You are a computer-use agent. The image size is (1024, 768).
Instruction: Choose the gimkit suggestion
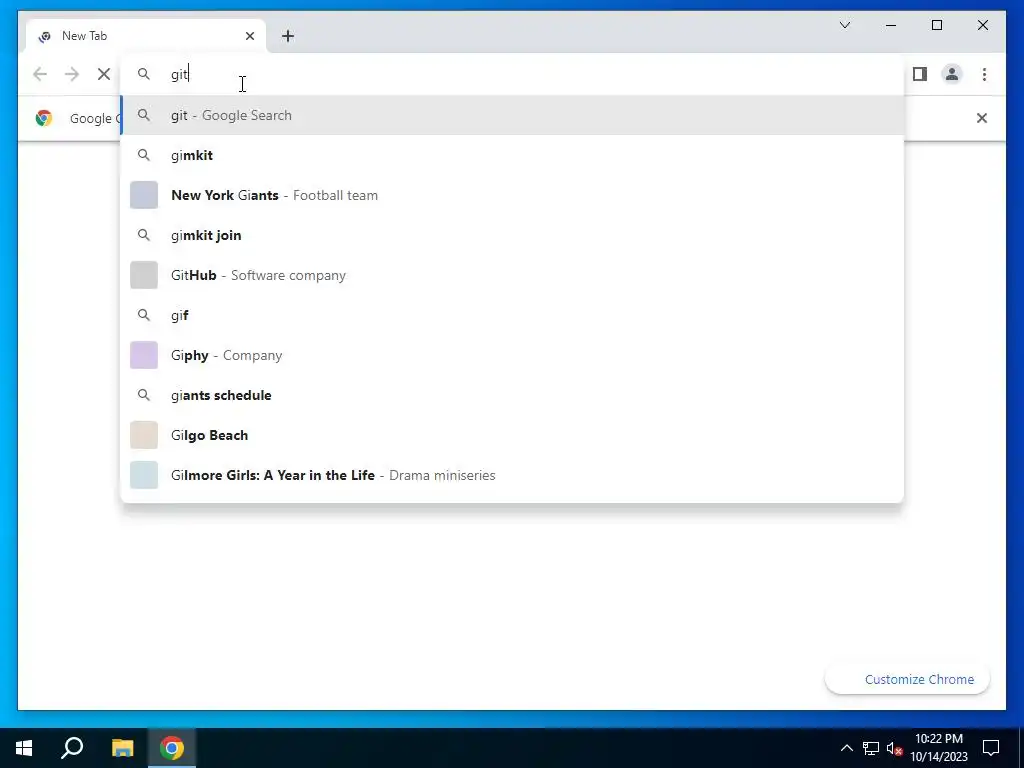click(512, 155)
